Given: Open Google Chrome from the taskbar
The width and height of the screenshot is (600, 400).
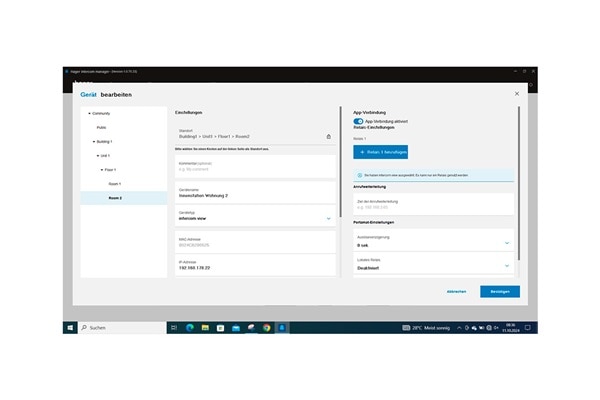Looking at the screenshot, I should pos(267,327).
